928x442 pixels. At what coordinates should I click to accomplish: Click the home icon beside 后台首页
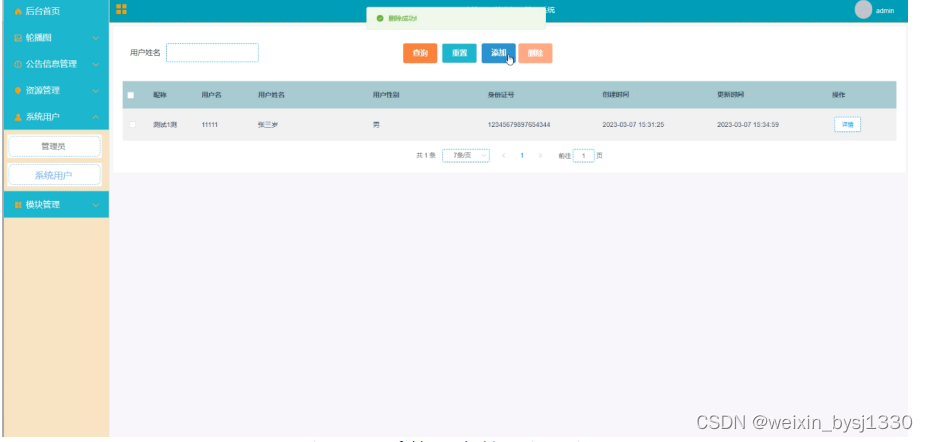18,11
